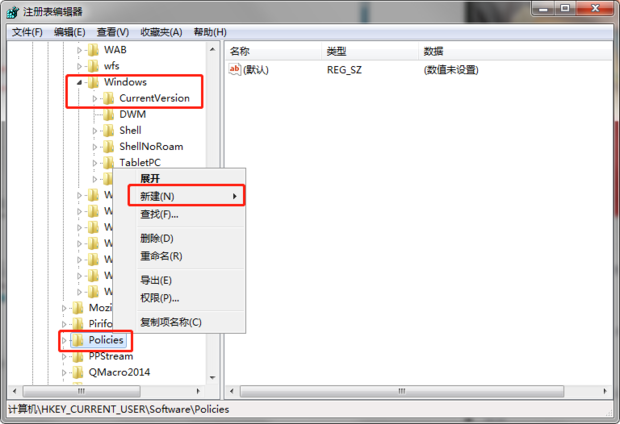
Task: Open the 收藏夹(A) menu
Action: click(x=161, y=32)
